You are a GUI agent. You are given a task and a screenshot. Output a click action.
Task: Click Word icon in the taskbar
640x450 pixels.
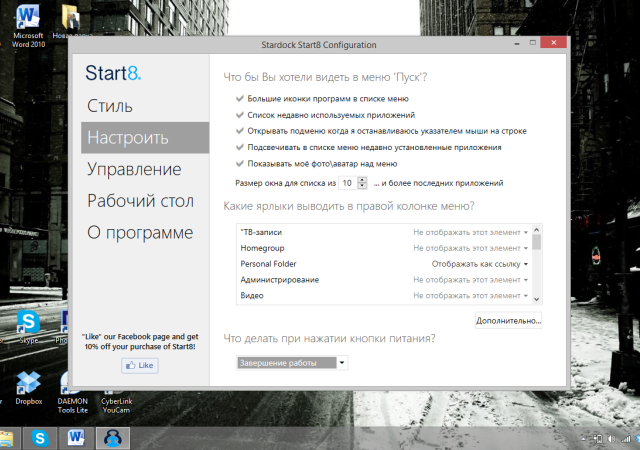[x=76, y=438]
